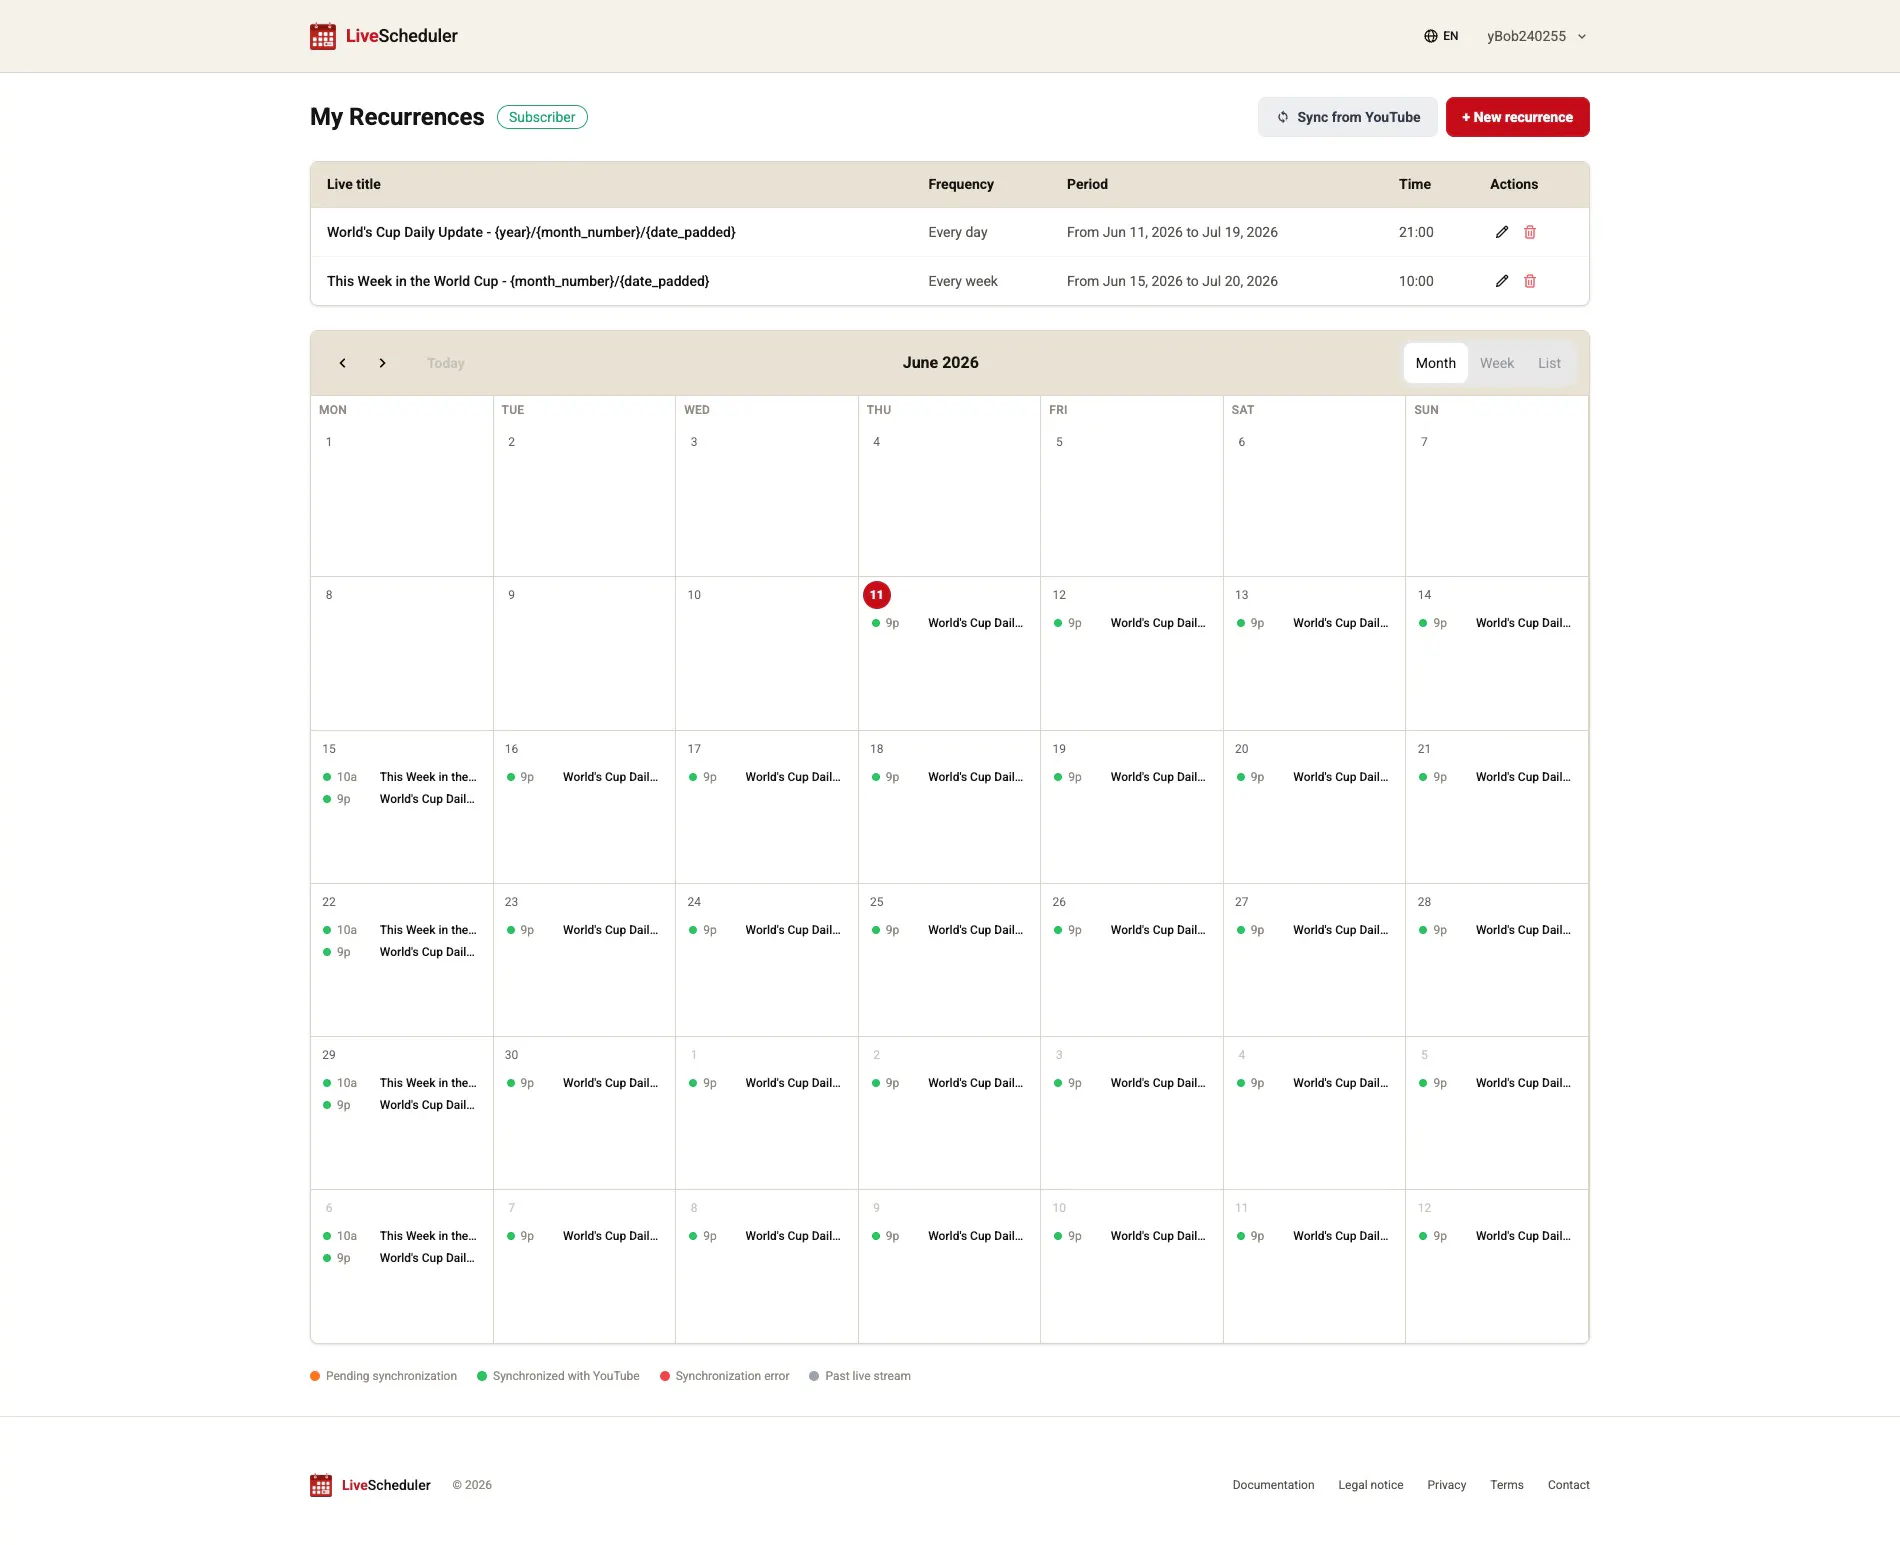Click the LiveScheduler calendar logo in header
Screen dimensions: 1900x1545
point(323,36)
